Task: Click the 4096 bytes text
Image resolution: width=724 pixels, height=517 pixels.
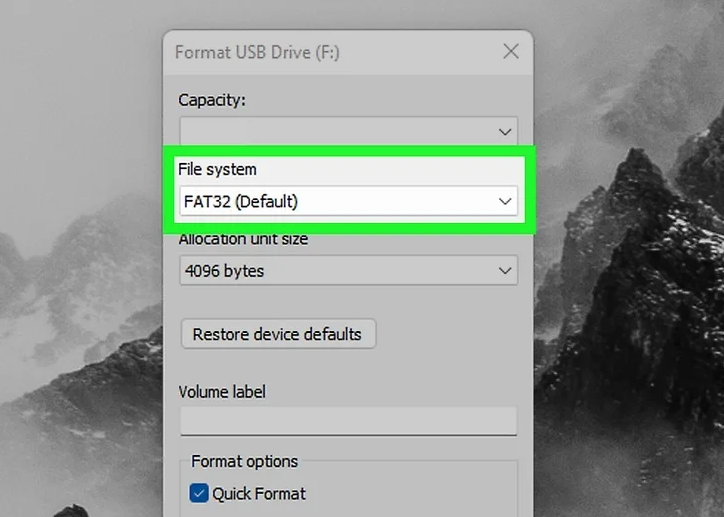Action: tap(225, 270)
